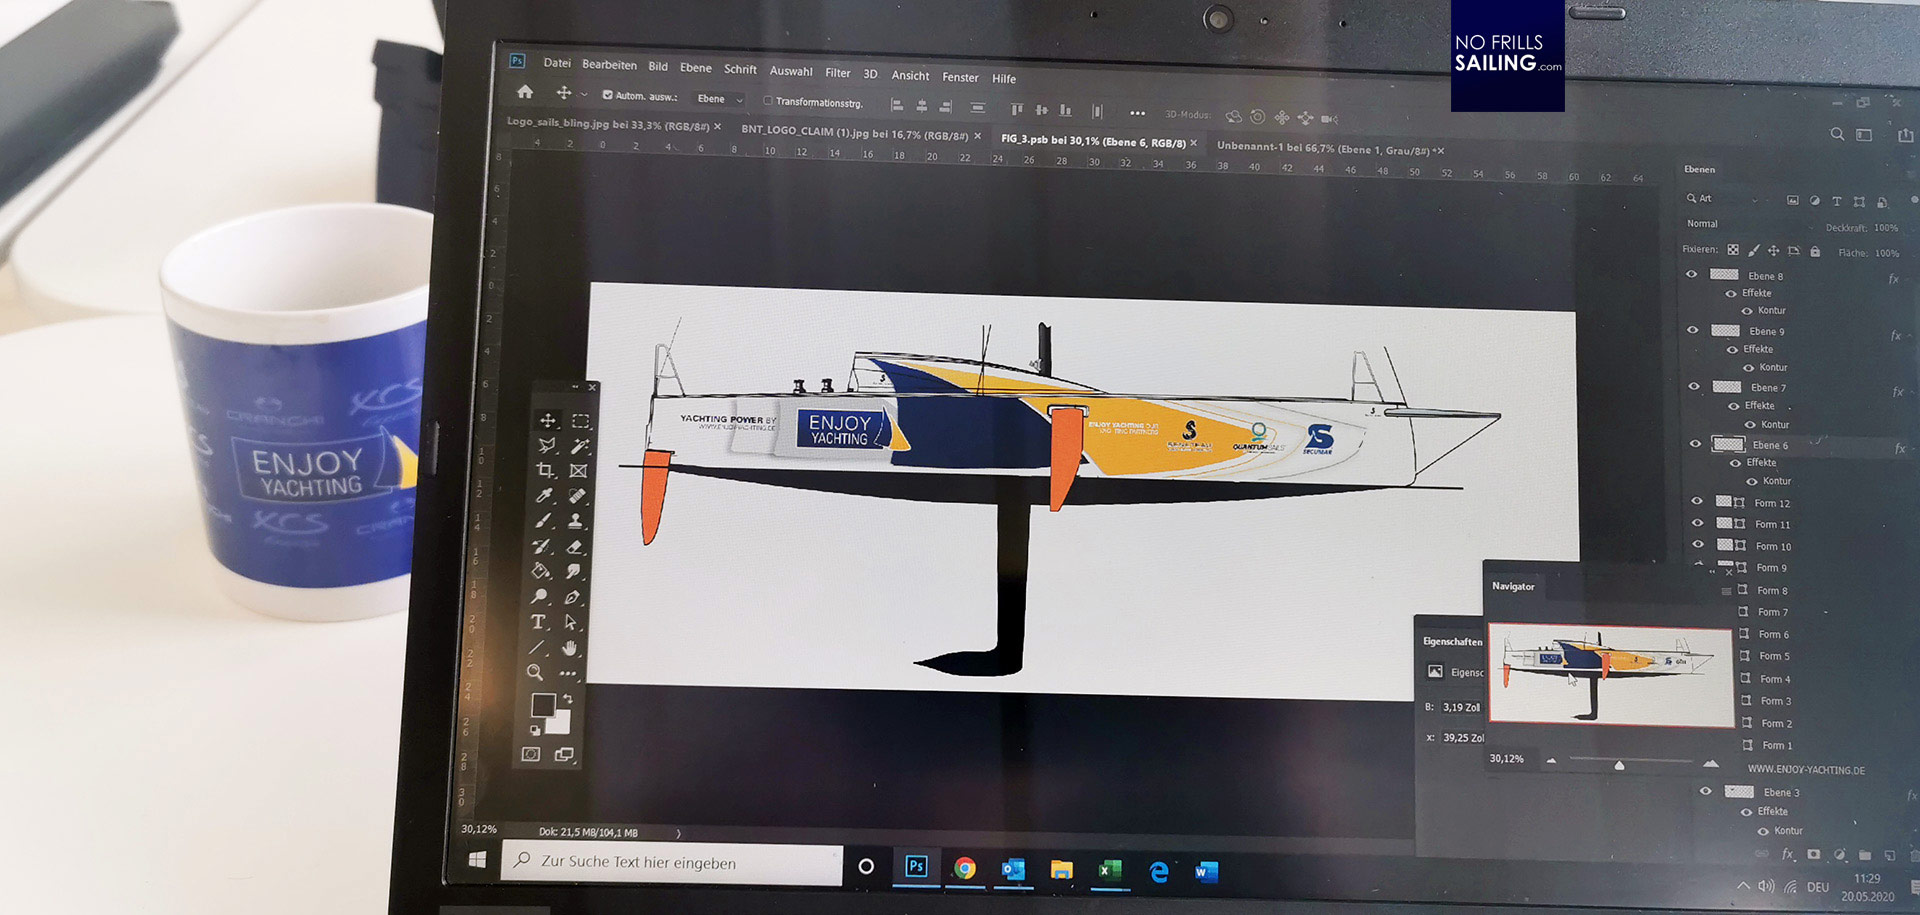The image size is (1920, 915).
Task: Add a layer mask from the layers panel
Action: pos(1814,854)
